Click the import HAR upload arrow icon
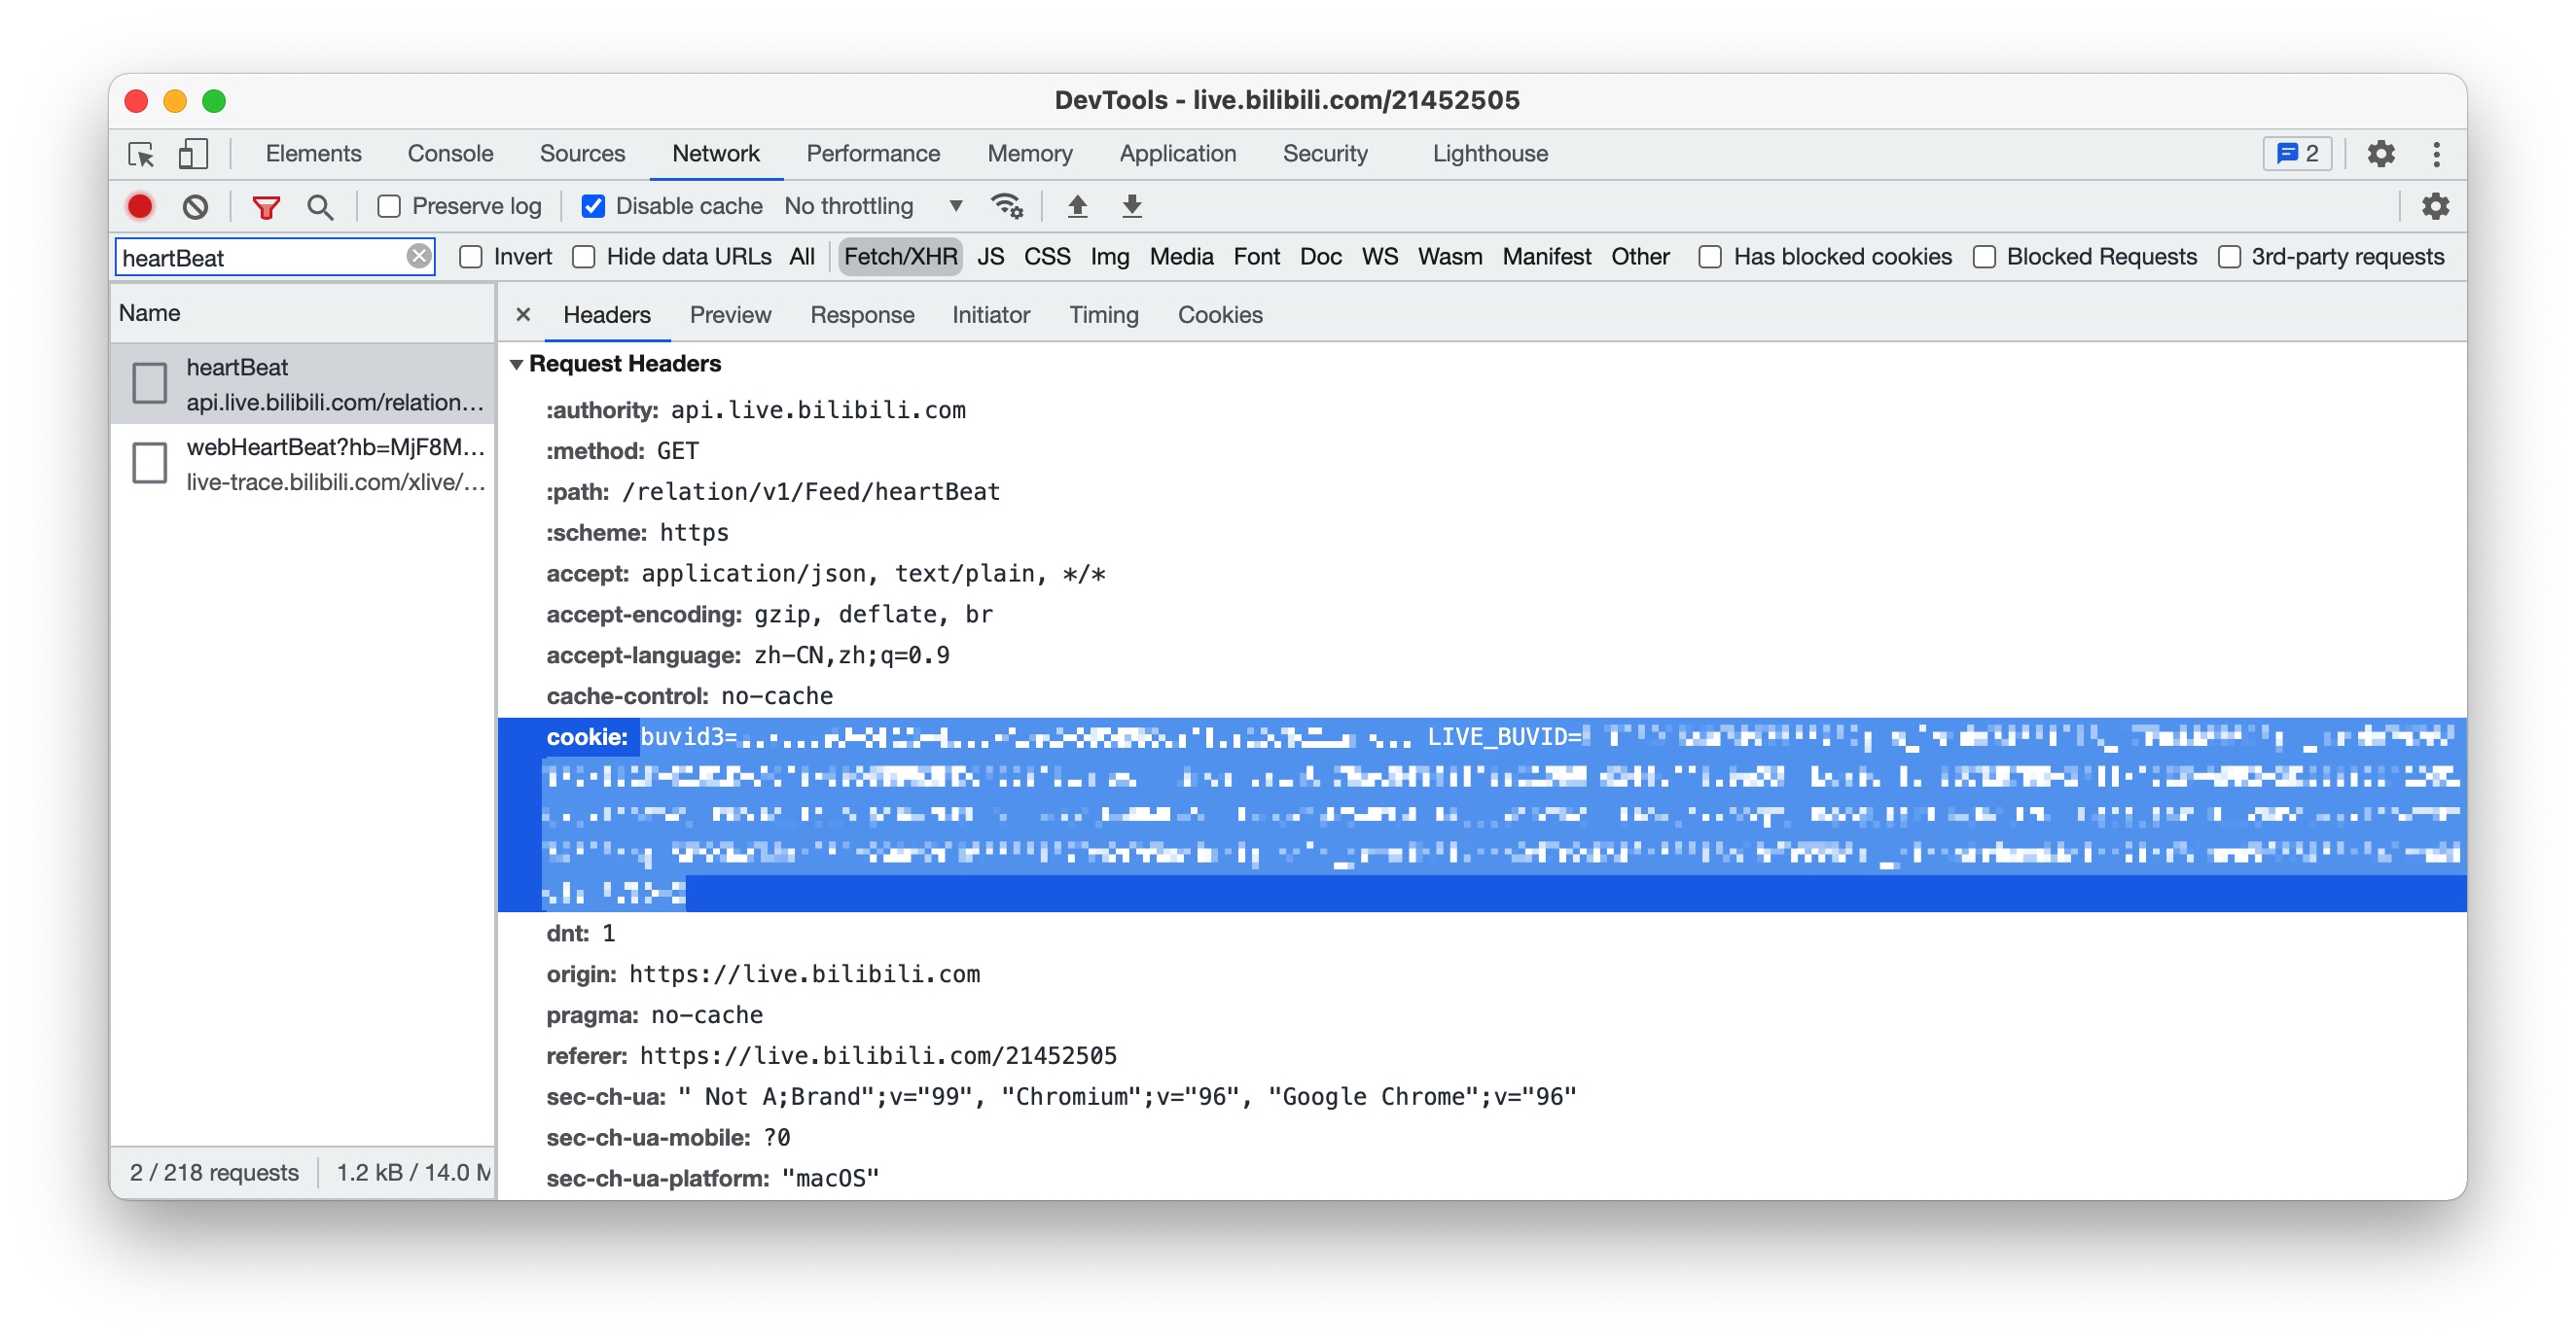 [x=1077, y=206]
